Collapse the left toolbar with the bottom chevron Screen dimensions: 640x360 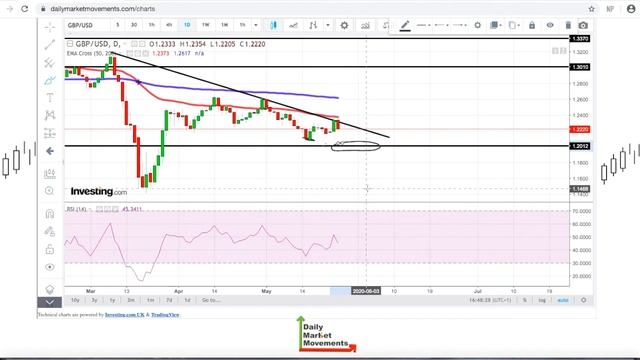click(x=50, y=302)
